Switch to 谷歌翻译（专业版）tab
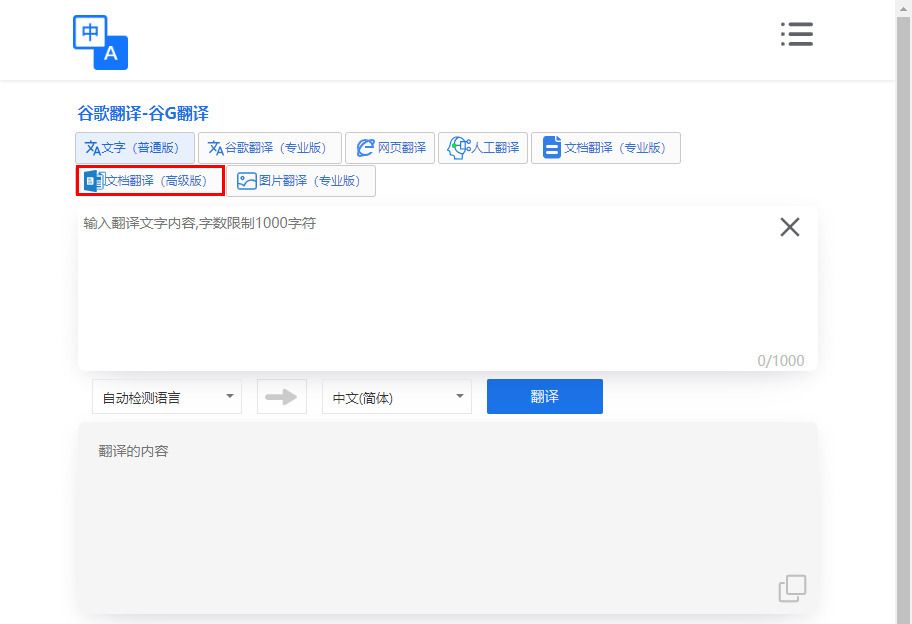The width and height of the screenshot is (912, 624). [269, 148]
